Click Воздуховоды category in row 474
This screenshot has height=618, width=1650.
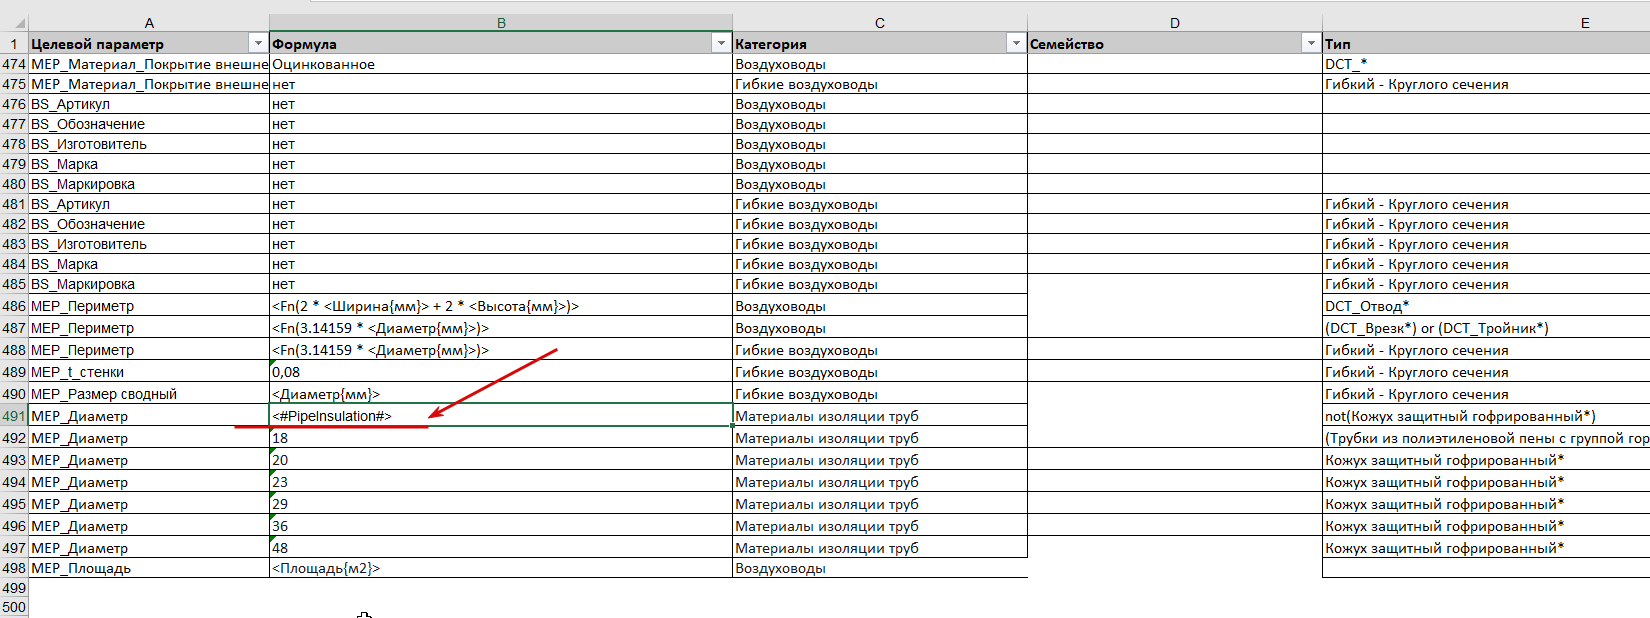880,64
